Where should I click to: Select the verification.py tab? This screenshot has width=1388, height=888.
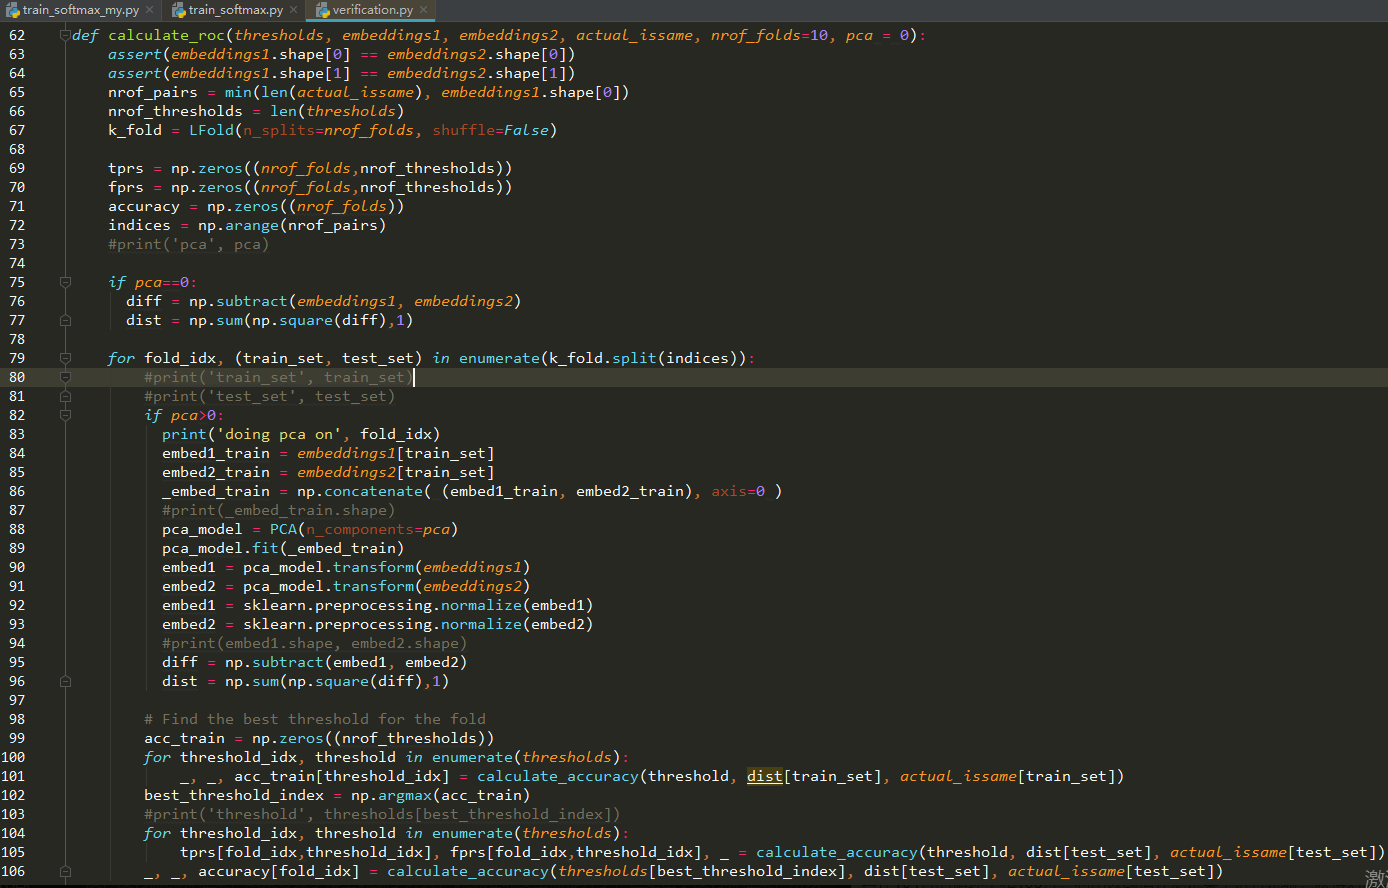372,10
